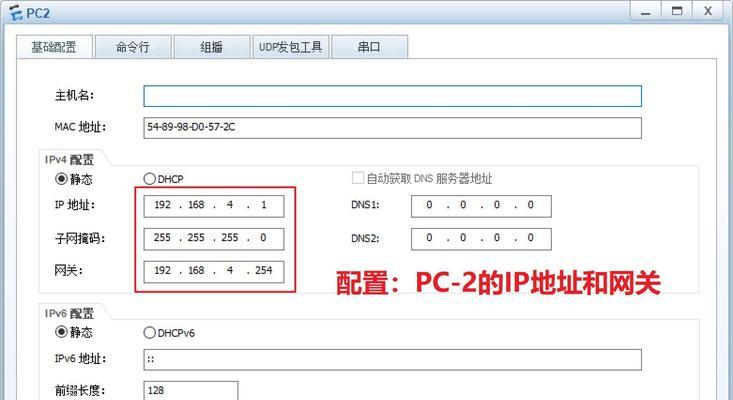This screenshot has width=733, height=400.
Task: Click the DNS2 label
Action: click(x=365, y=238)
